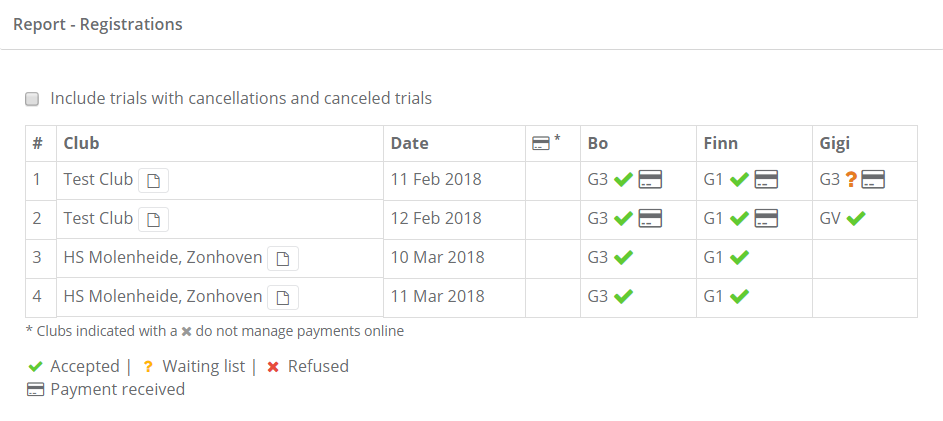Click Bo's payment icon for 11 Feb

650,180
